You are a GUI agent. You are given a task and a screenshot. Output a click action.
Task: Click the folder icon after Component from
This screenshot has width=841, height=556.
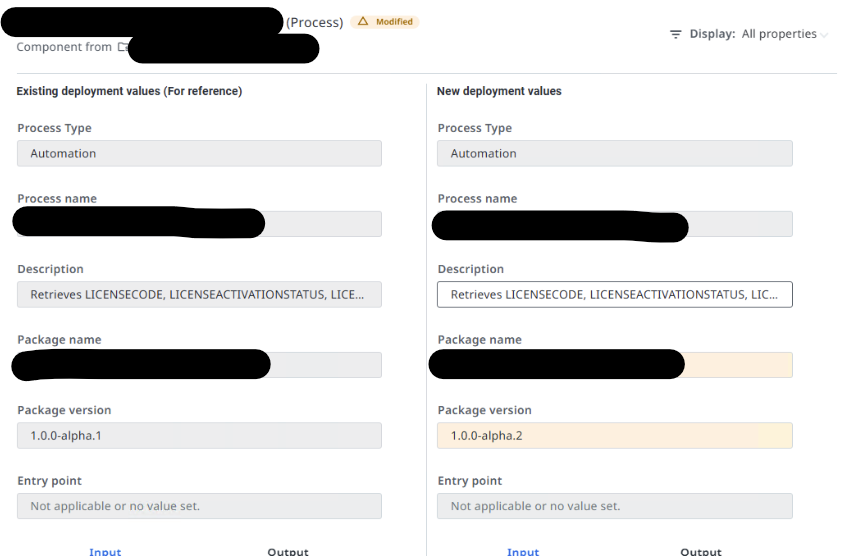click(x=123, y=47)
